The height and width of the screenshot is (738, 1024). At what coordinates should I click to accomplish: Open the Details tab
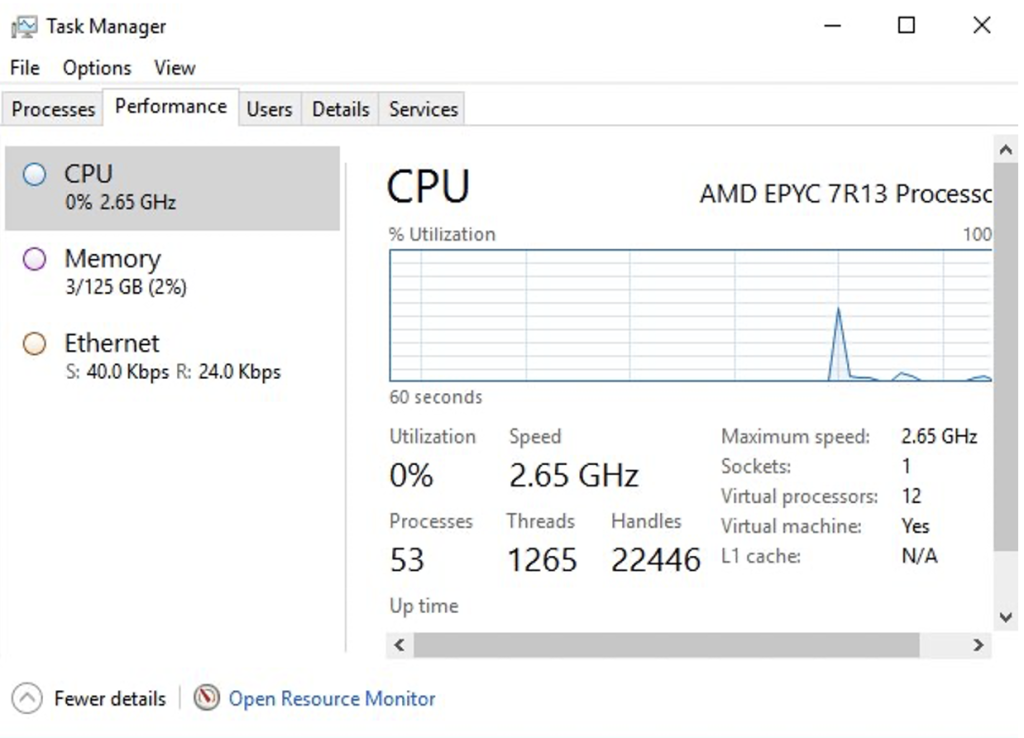coord(339,110)
